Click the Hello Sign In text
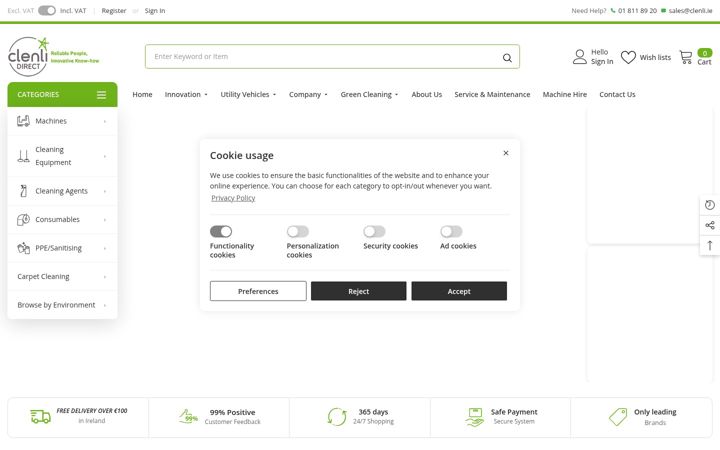This screenshot has width=720, height=450. click(x=602, y=57)
